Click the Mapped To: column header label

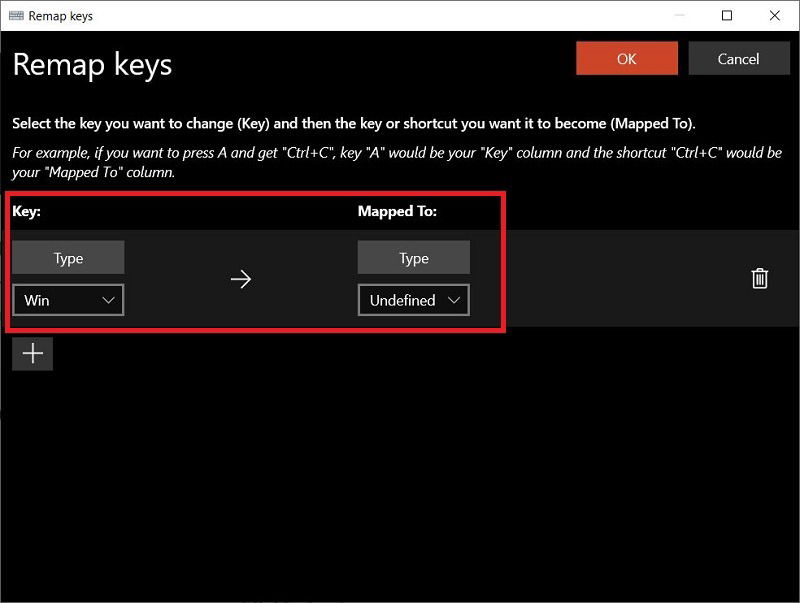[x=397, y=211]
